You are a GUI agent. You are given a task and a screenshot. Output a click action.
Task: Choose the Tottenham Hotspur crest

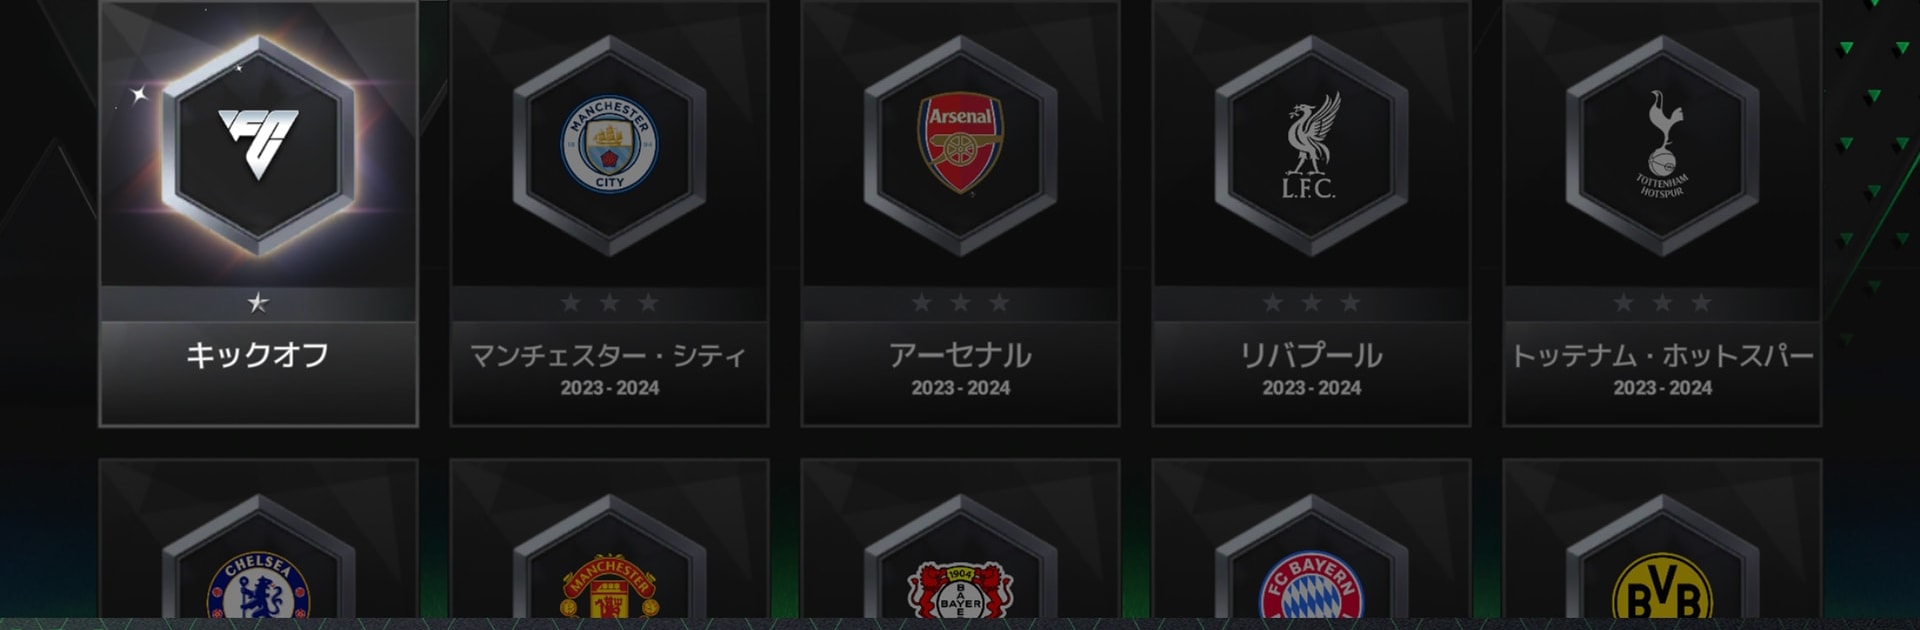(x=1662, y=144)
